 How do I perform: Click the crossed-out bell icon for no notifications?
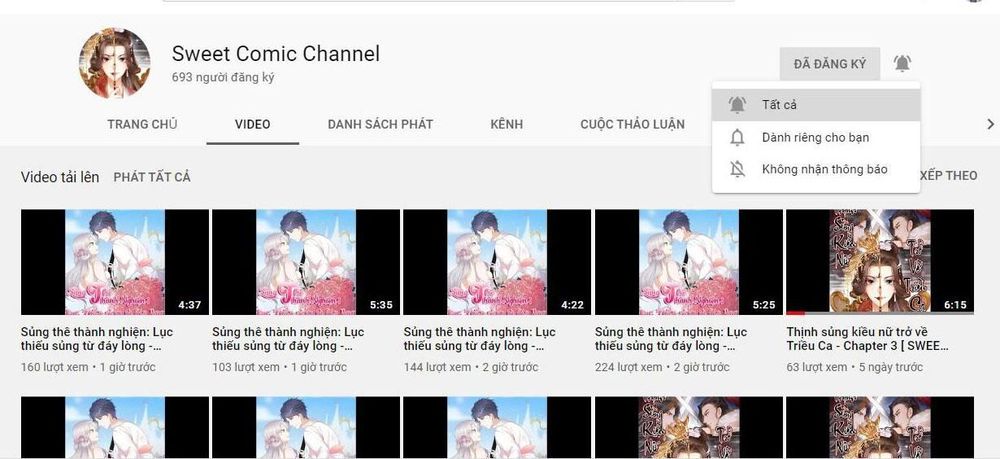(x=738, y=169)
